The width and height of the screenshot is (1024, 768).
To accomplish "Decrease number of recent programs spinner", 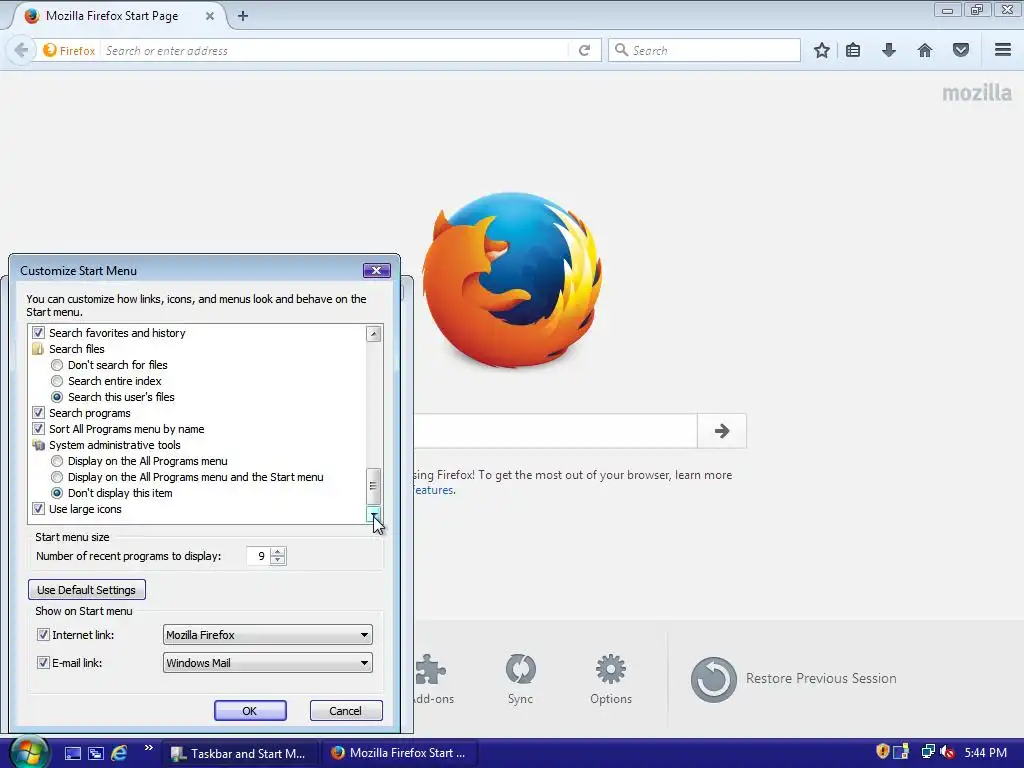I will (278, 560).
